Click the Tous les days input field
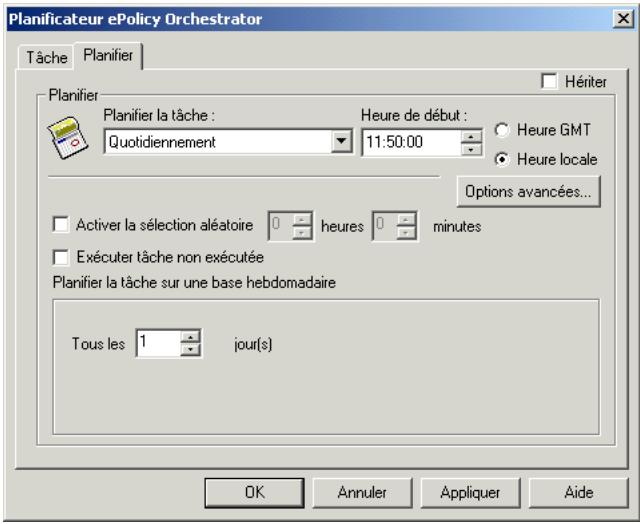 point(158,343)
